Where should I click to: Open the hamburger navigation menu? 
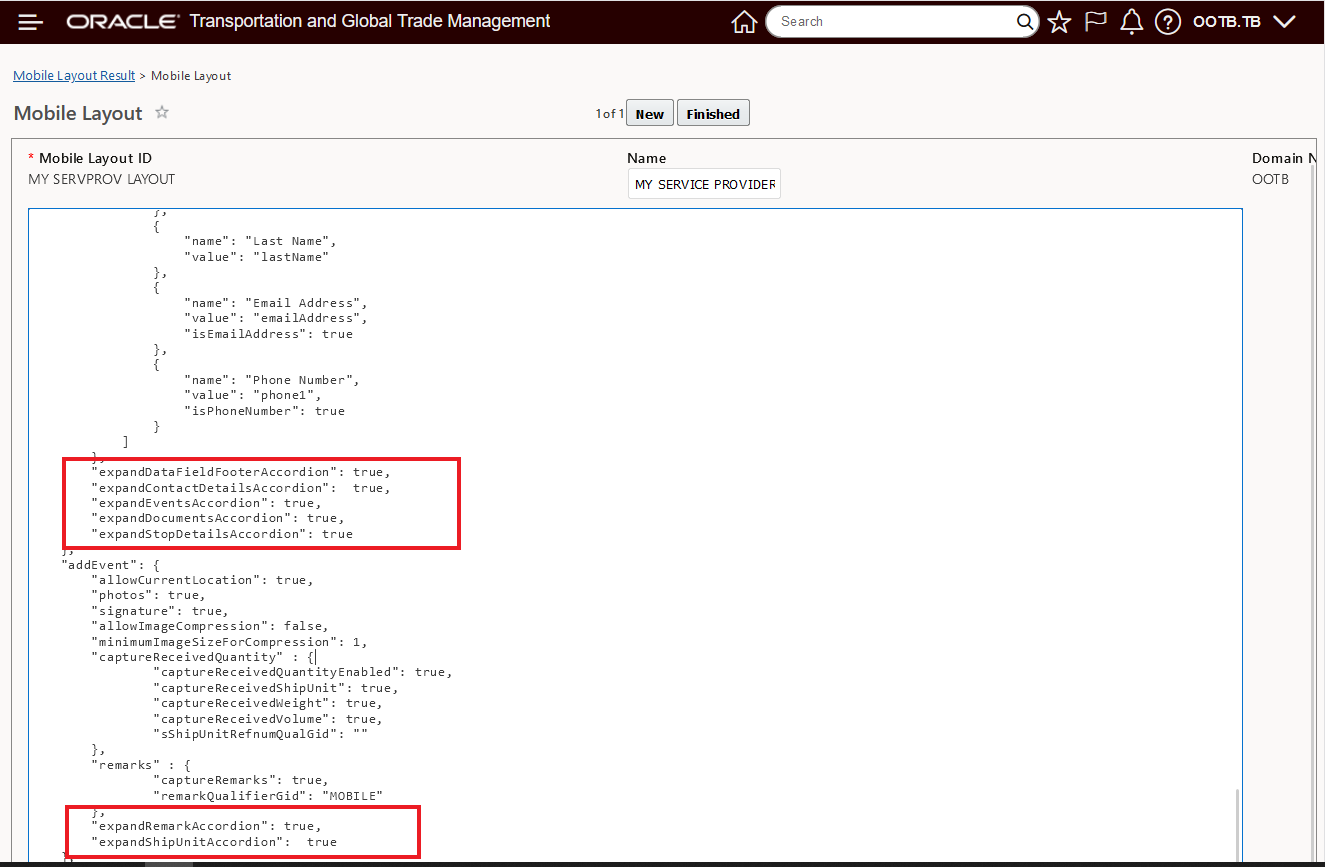(x=31, y=22)
